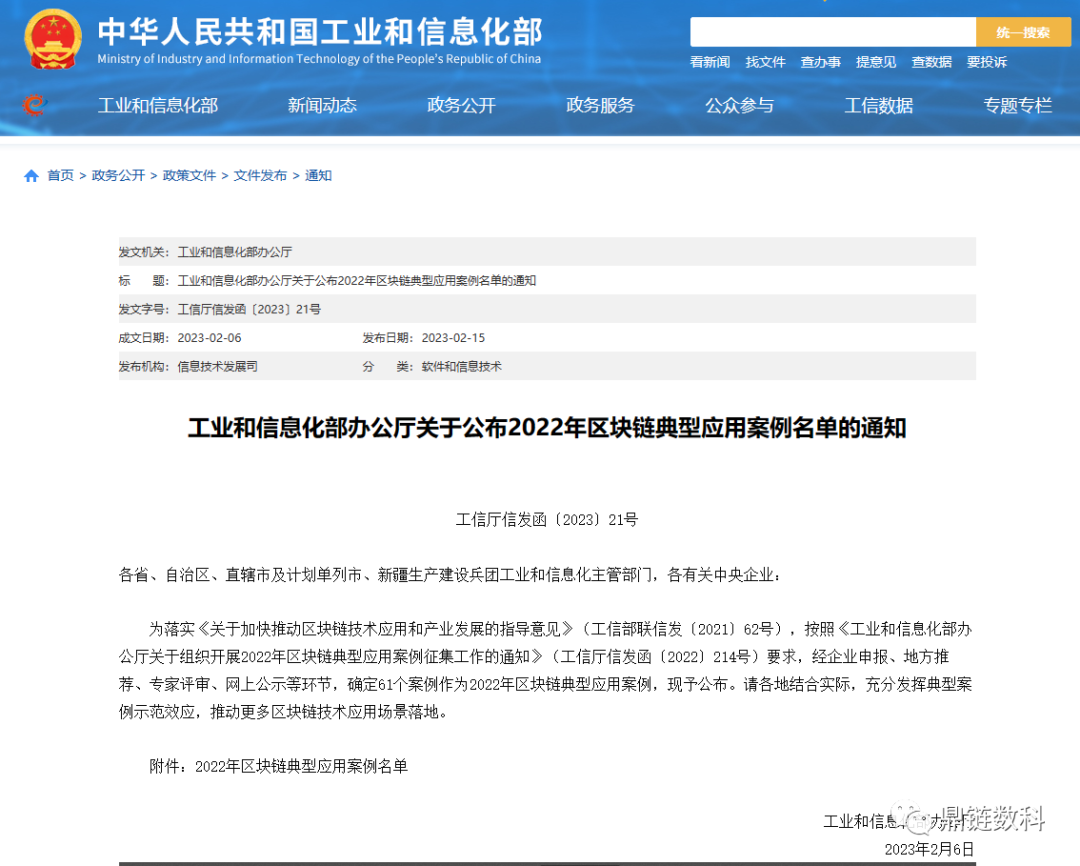Viewport: 1080px width, 866px height.
Task: Click the 统一搜索 search button
Action: coord(1022,31)
